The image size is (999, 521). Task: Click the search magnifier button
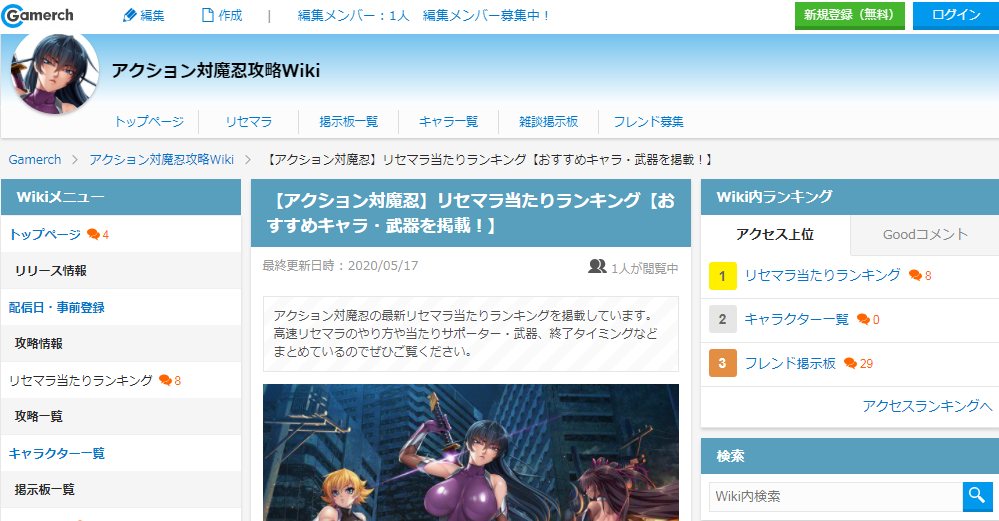click(x=977, y=497)
